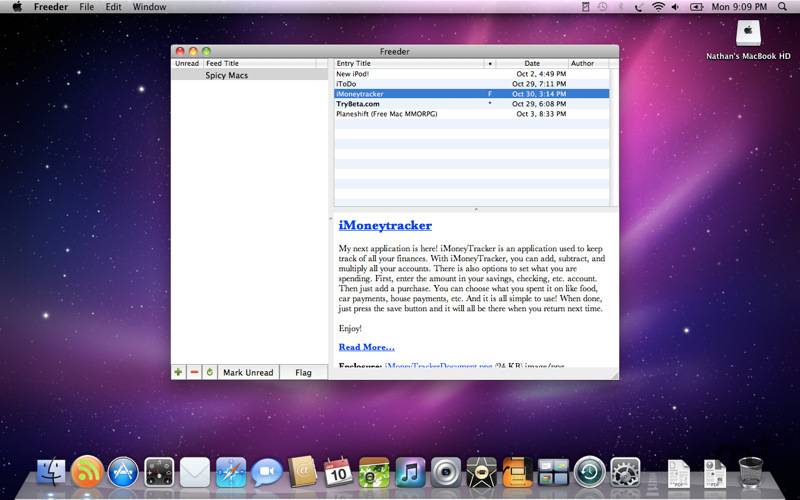Click the unread dot in TryBeta.com row
This screenshot has width=800, height=500.
(490, 103)
